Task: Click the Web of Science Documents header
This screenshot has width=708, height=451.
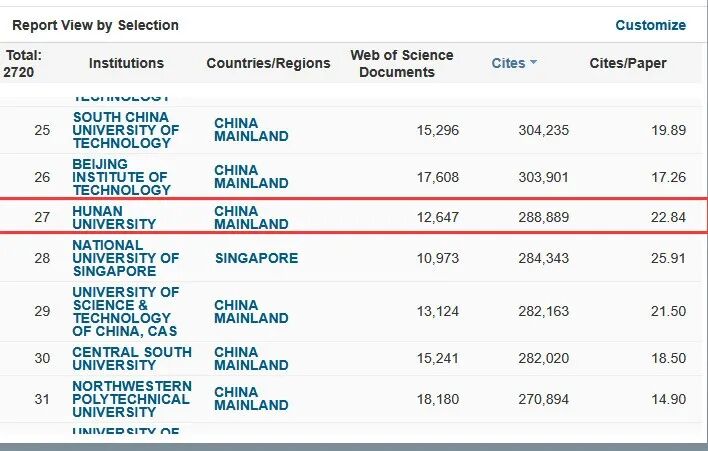Action: click(x=401, y=63)
